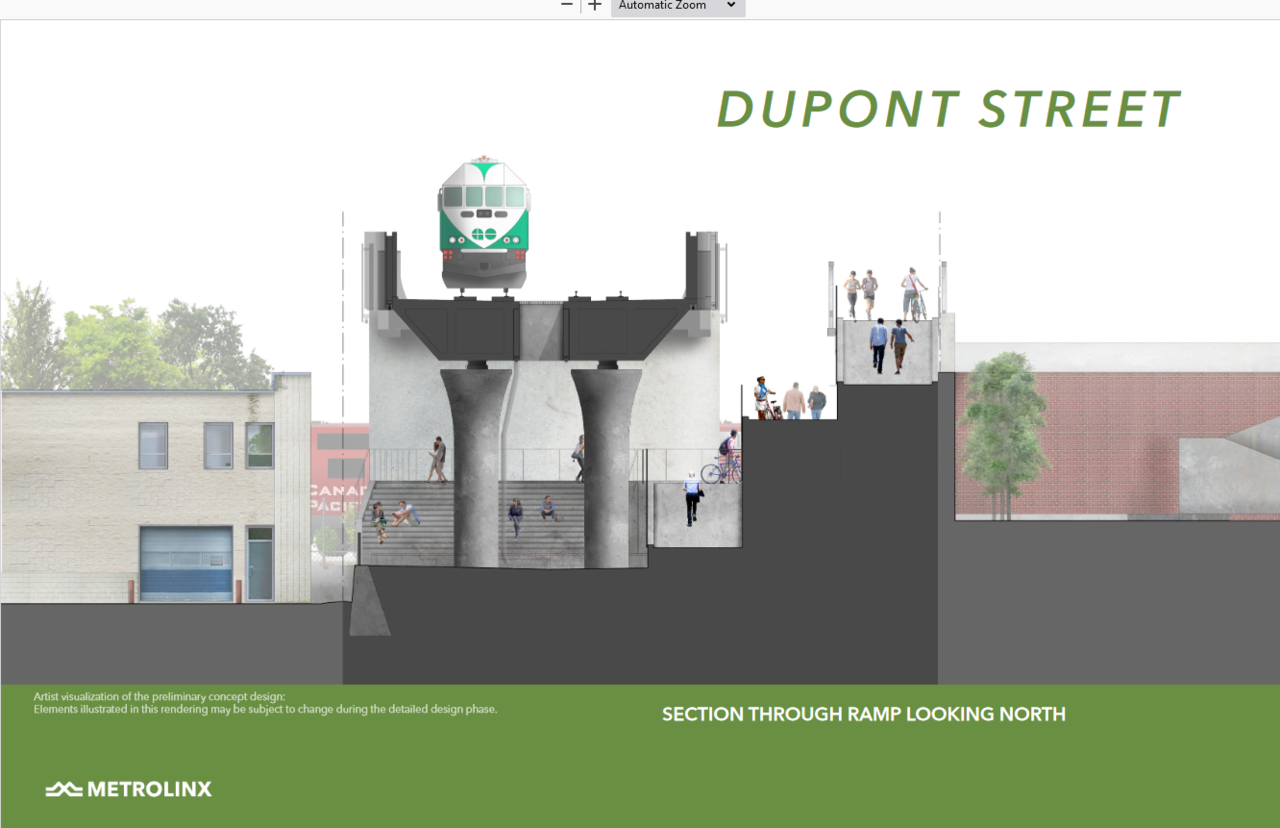Click the upper middle window of the left building
Viewport: 1280px width, 828px height.
click(x=218, y=445)
